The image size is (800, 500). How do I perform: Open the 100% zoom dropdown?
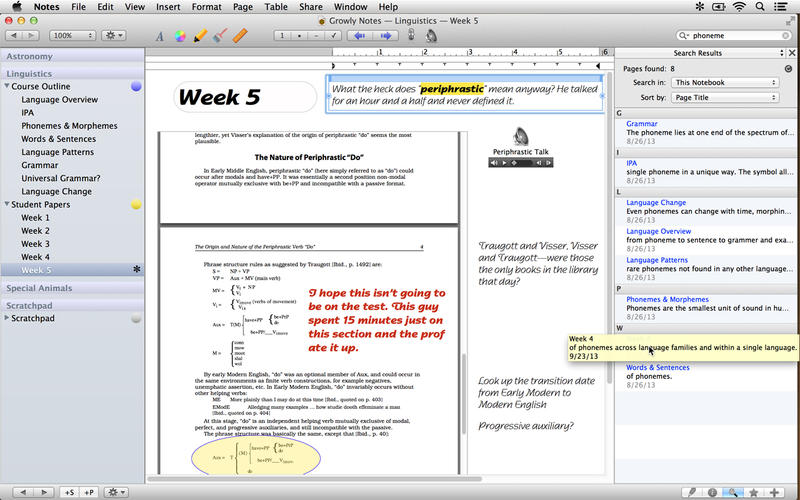click(x=72, y=36)
